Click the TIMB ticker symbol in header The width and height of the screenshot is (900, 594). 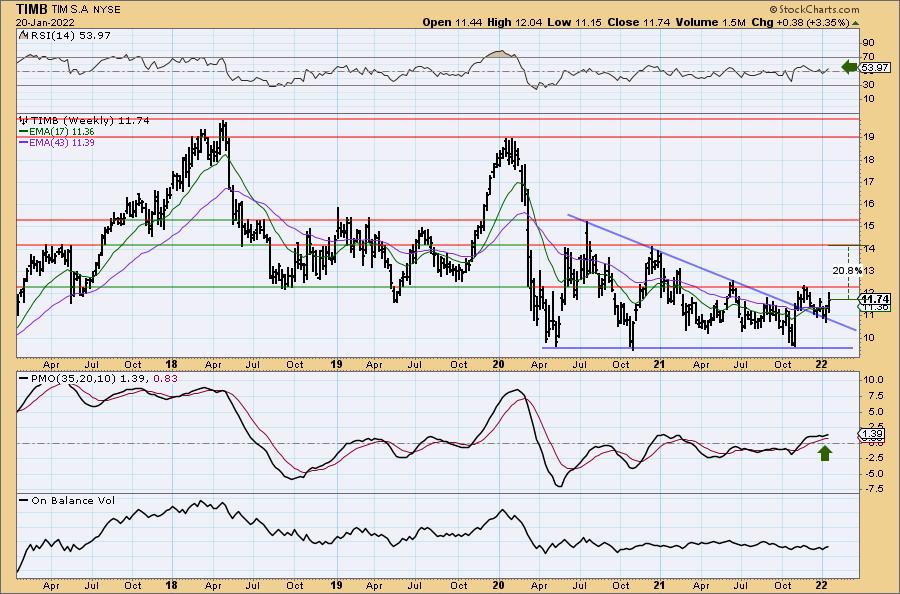pyautogui.click(x=32, y=9)
